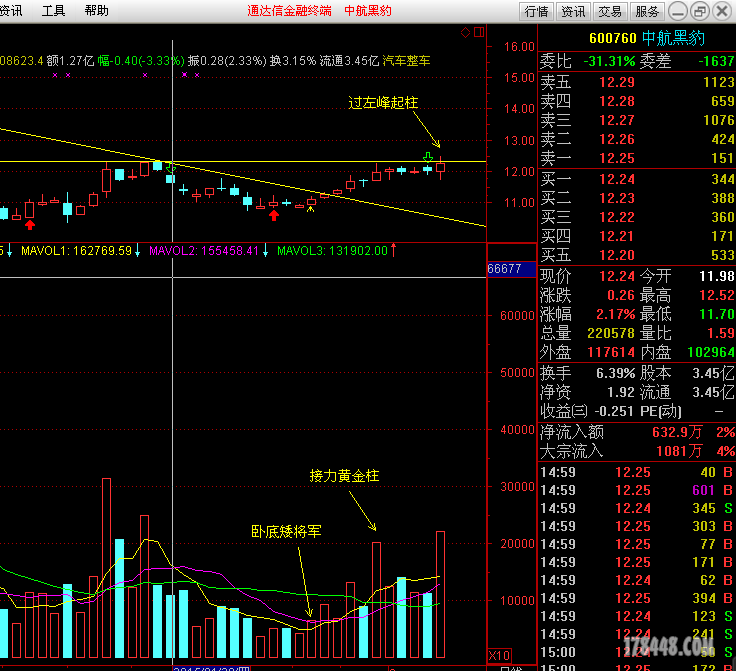This screenshot has height=671, width=736.
Task: Click the 换手 value 6.39%
Action: tap(615, 373)
